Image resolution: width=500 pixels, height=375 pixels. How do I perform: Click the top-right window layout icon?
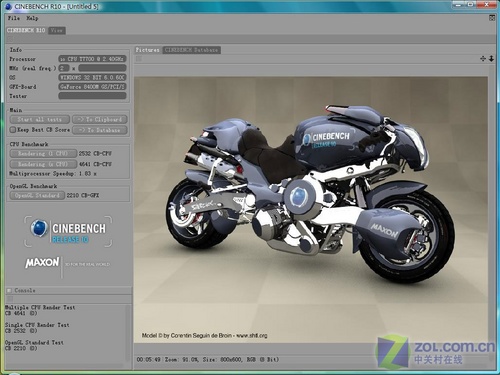[492, 18]
